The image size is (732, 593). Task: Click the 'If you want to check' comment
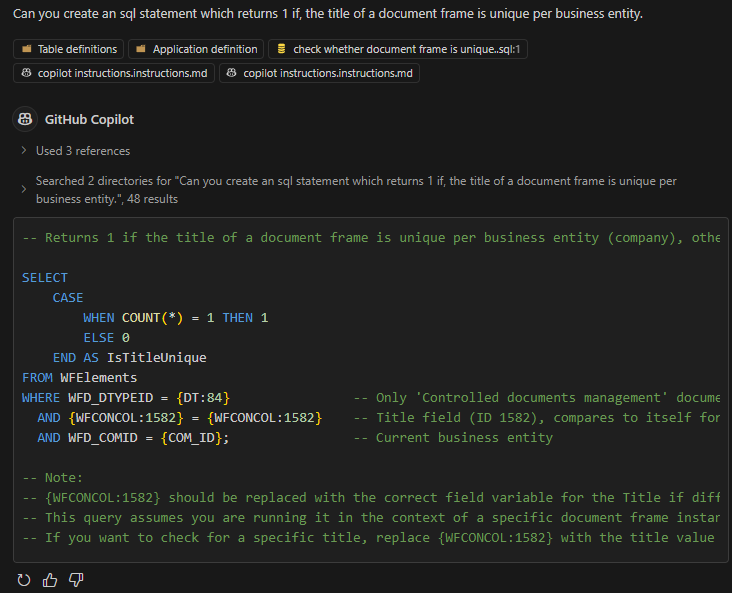tap(368, 538)
